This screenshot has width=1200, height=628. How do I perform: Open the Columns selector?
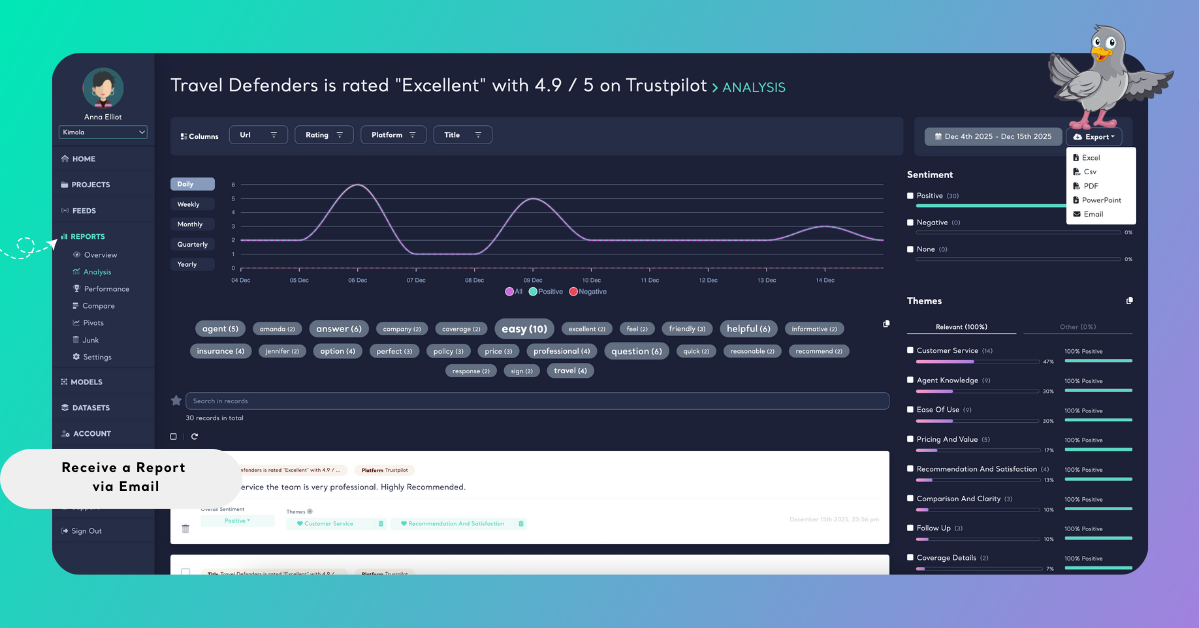[x=199, y=136]
